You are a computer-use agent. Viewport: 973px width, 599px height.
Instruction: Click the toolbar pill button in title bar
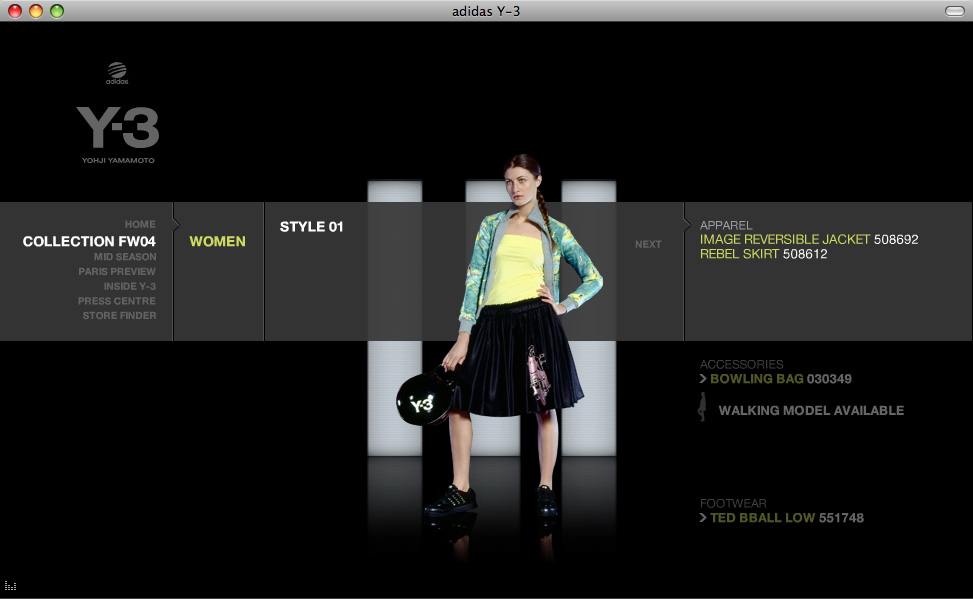click(954, 11)
